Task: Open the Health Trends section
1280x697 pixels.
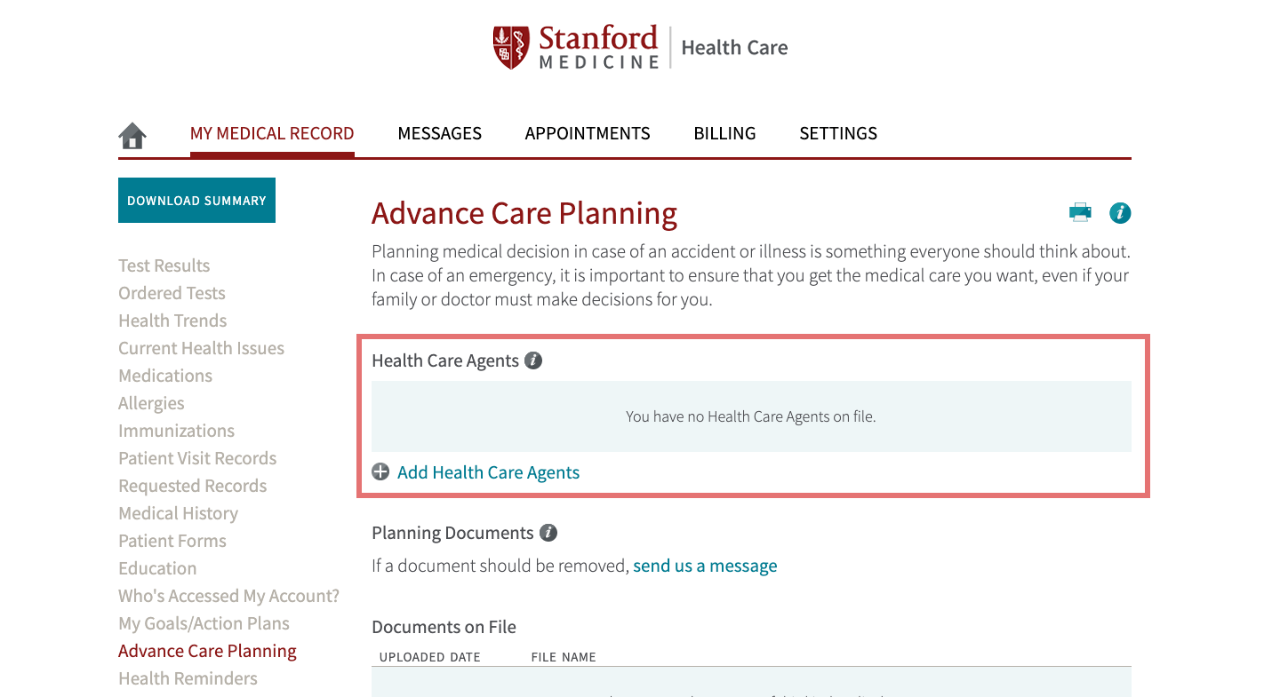Action: tap(172, 320)
